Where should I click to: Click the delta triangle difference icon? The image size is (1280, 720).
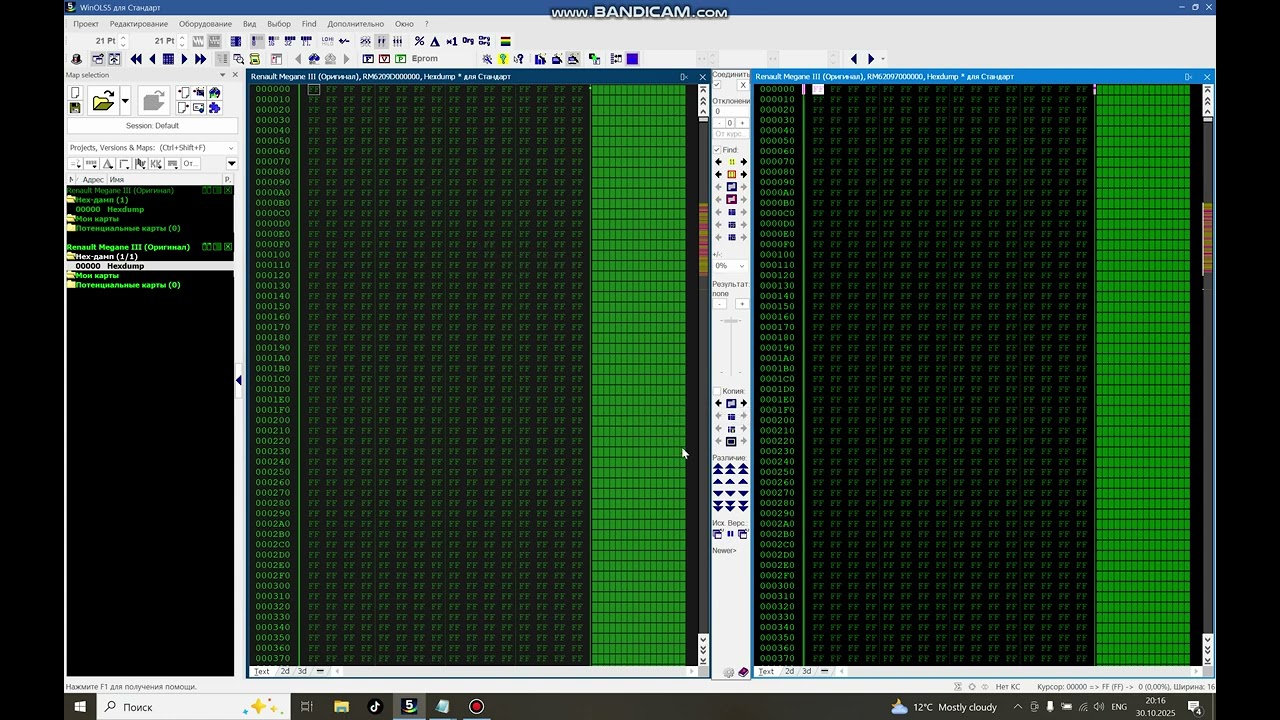coord(435,41)
